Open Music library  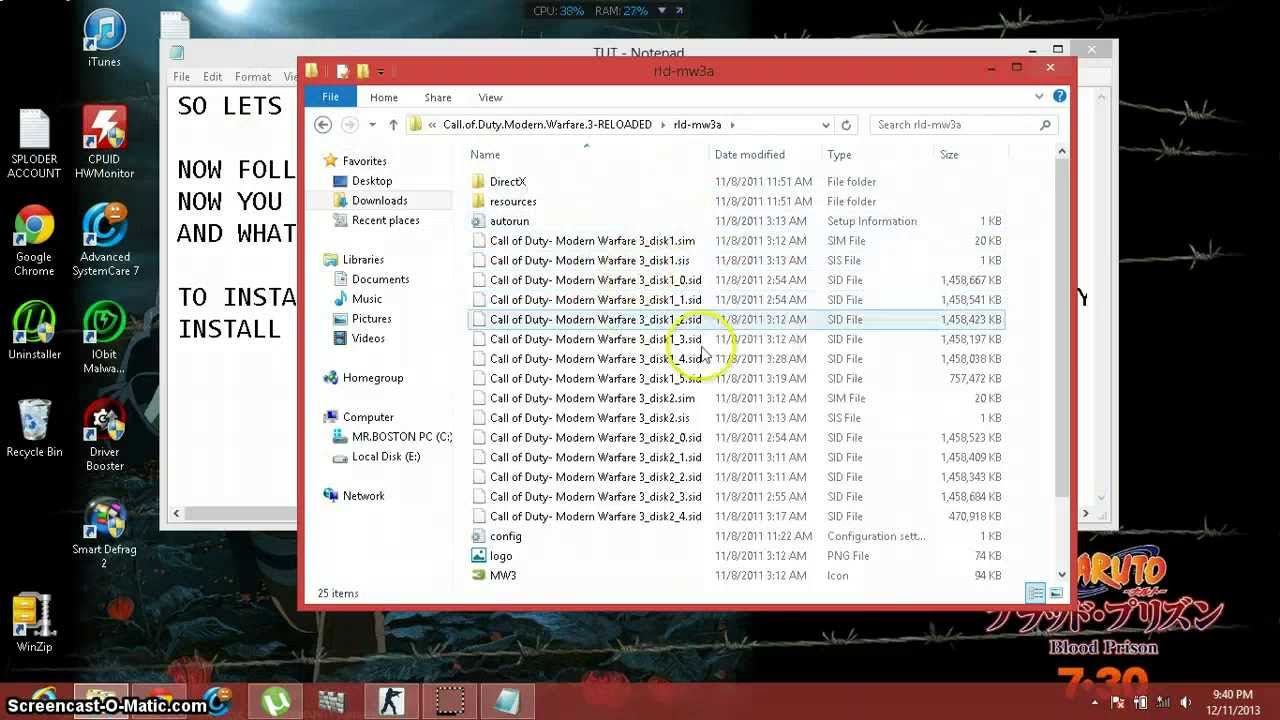pyautogui.click(x=367, y=299)
